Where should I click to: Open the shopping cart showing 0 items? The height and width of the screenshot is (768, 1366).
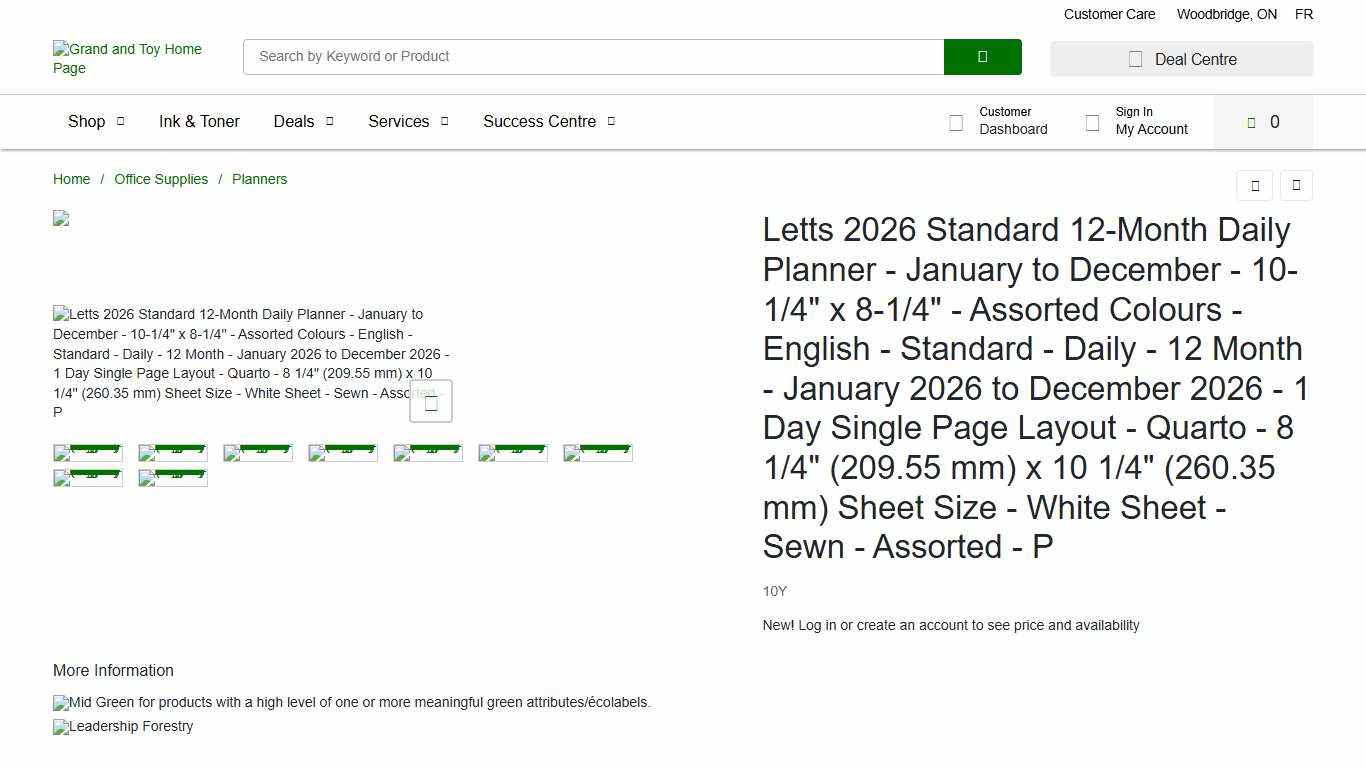(1263, 122)
